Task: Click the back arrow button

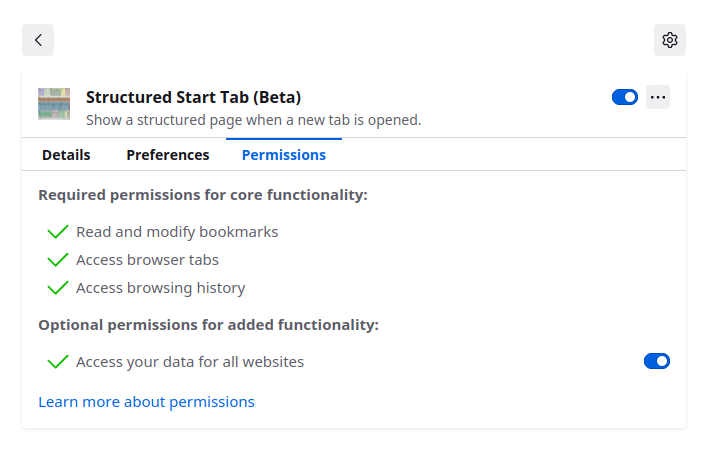Action: [x=38, y=40]
